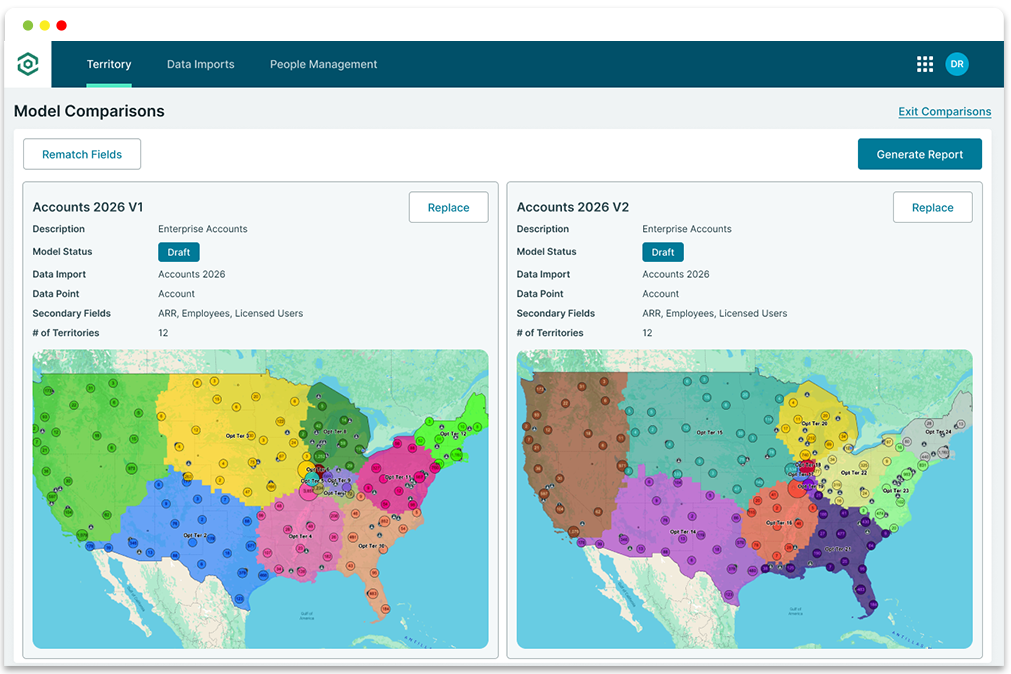
Task: Open the apps grid icon in the navigation bar
Action: (924, 63)
